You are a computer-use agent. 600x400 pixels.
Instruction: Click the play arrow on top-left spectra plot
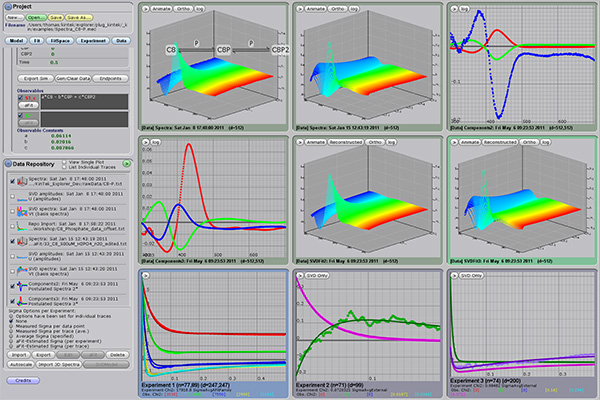pos(146,7)
